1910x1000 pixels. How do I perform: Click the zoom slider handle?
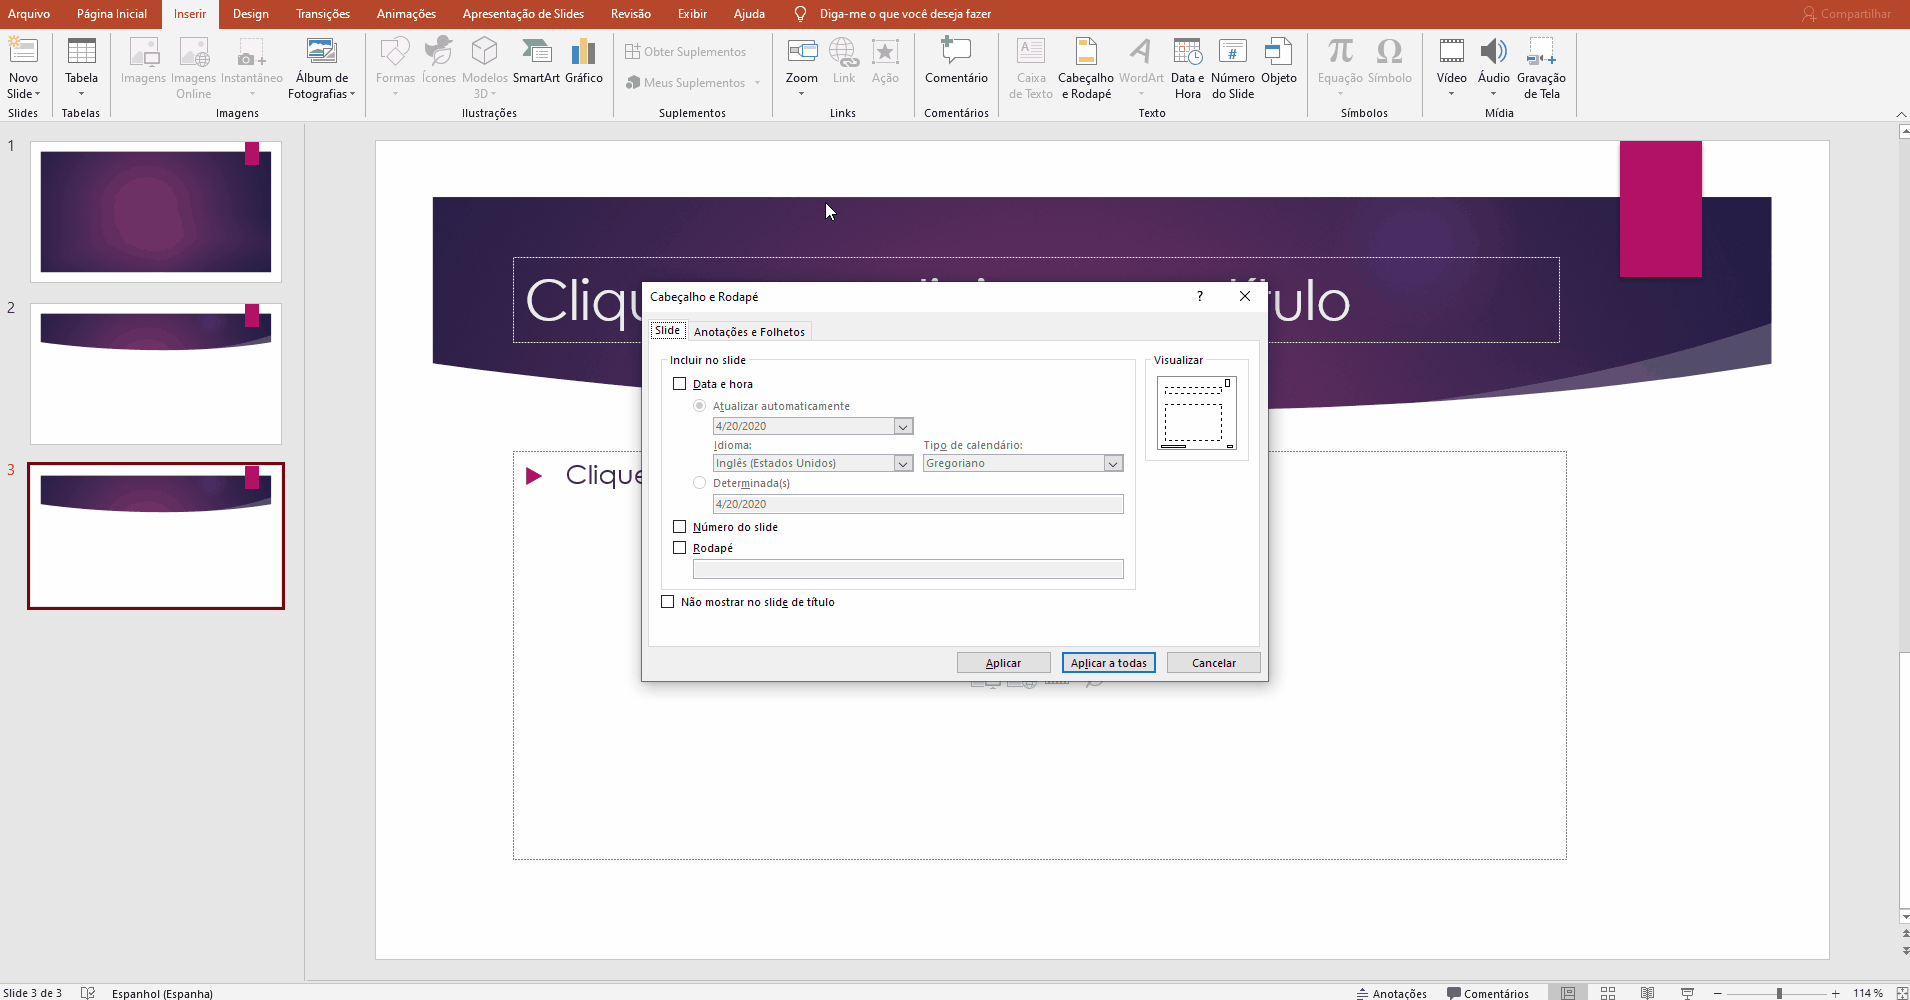pyautogui.click(x=1779, y=993)
